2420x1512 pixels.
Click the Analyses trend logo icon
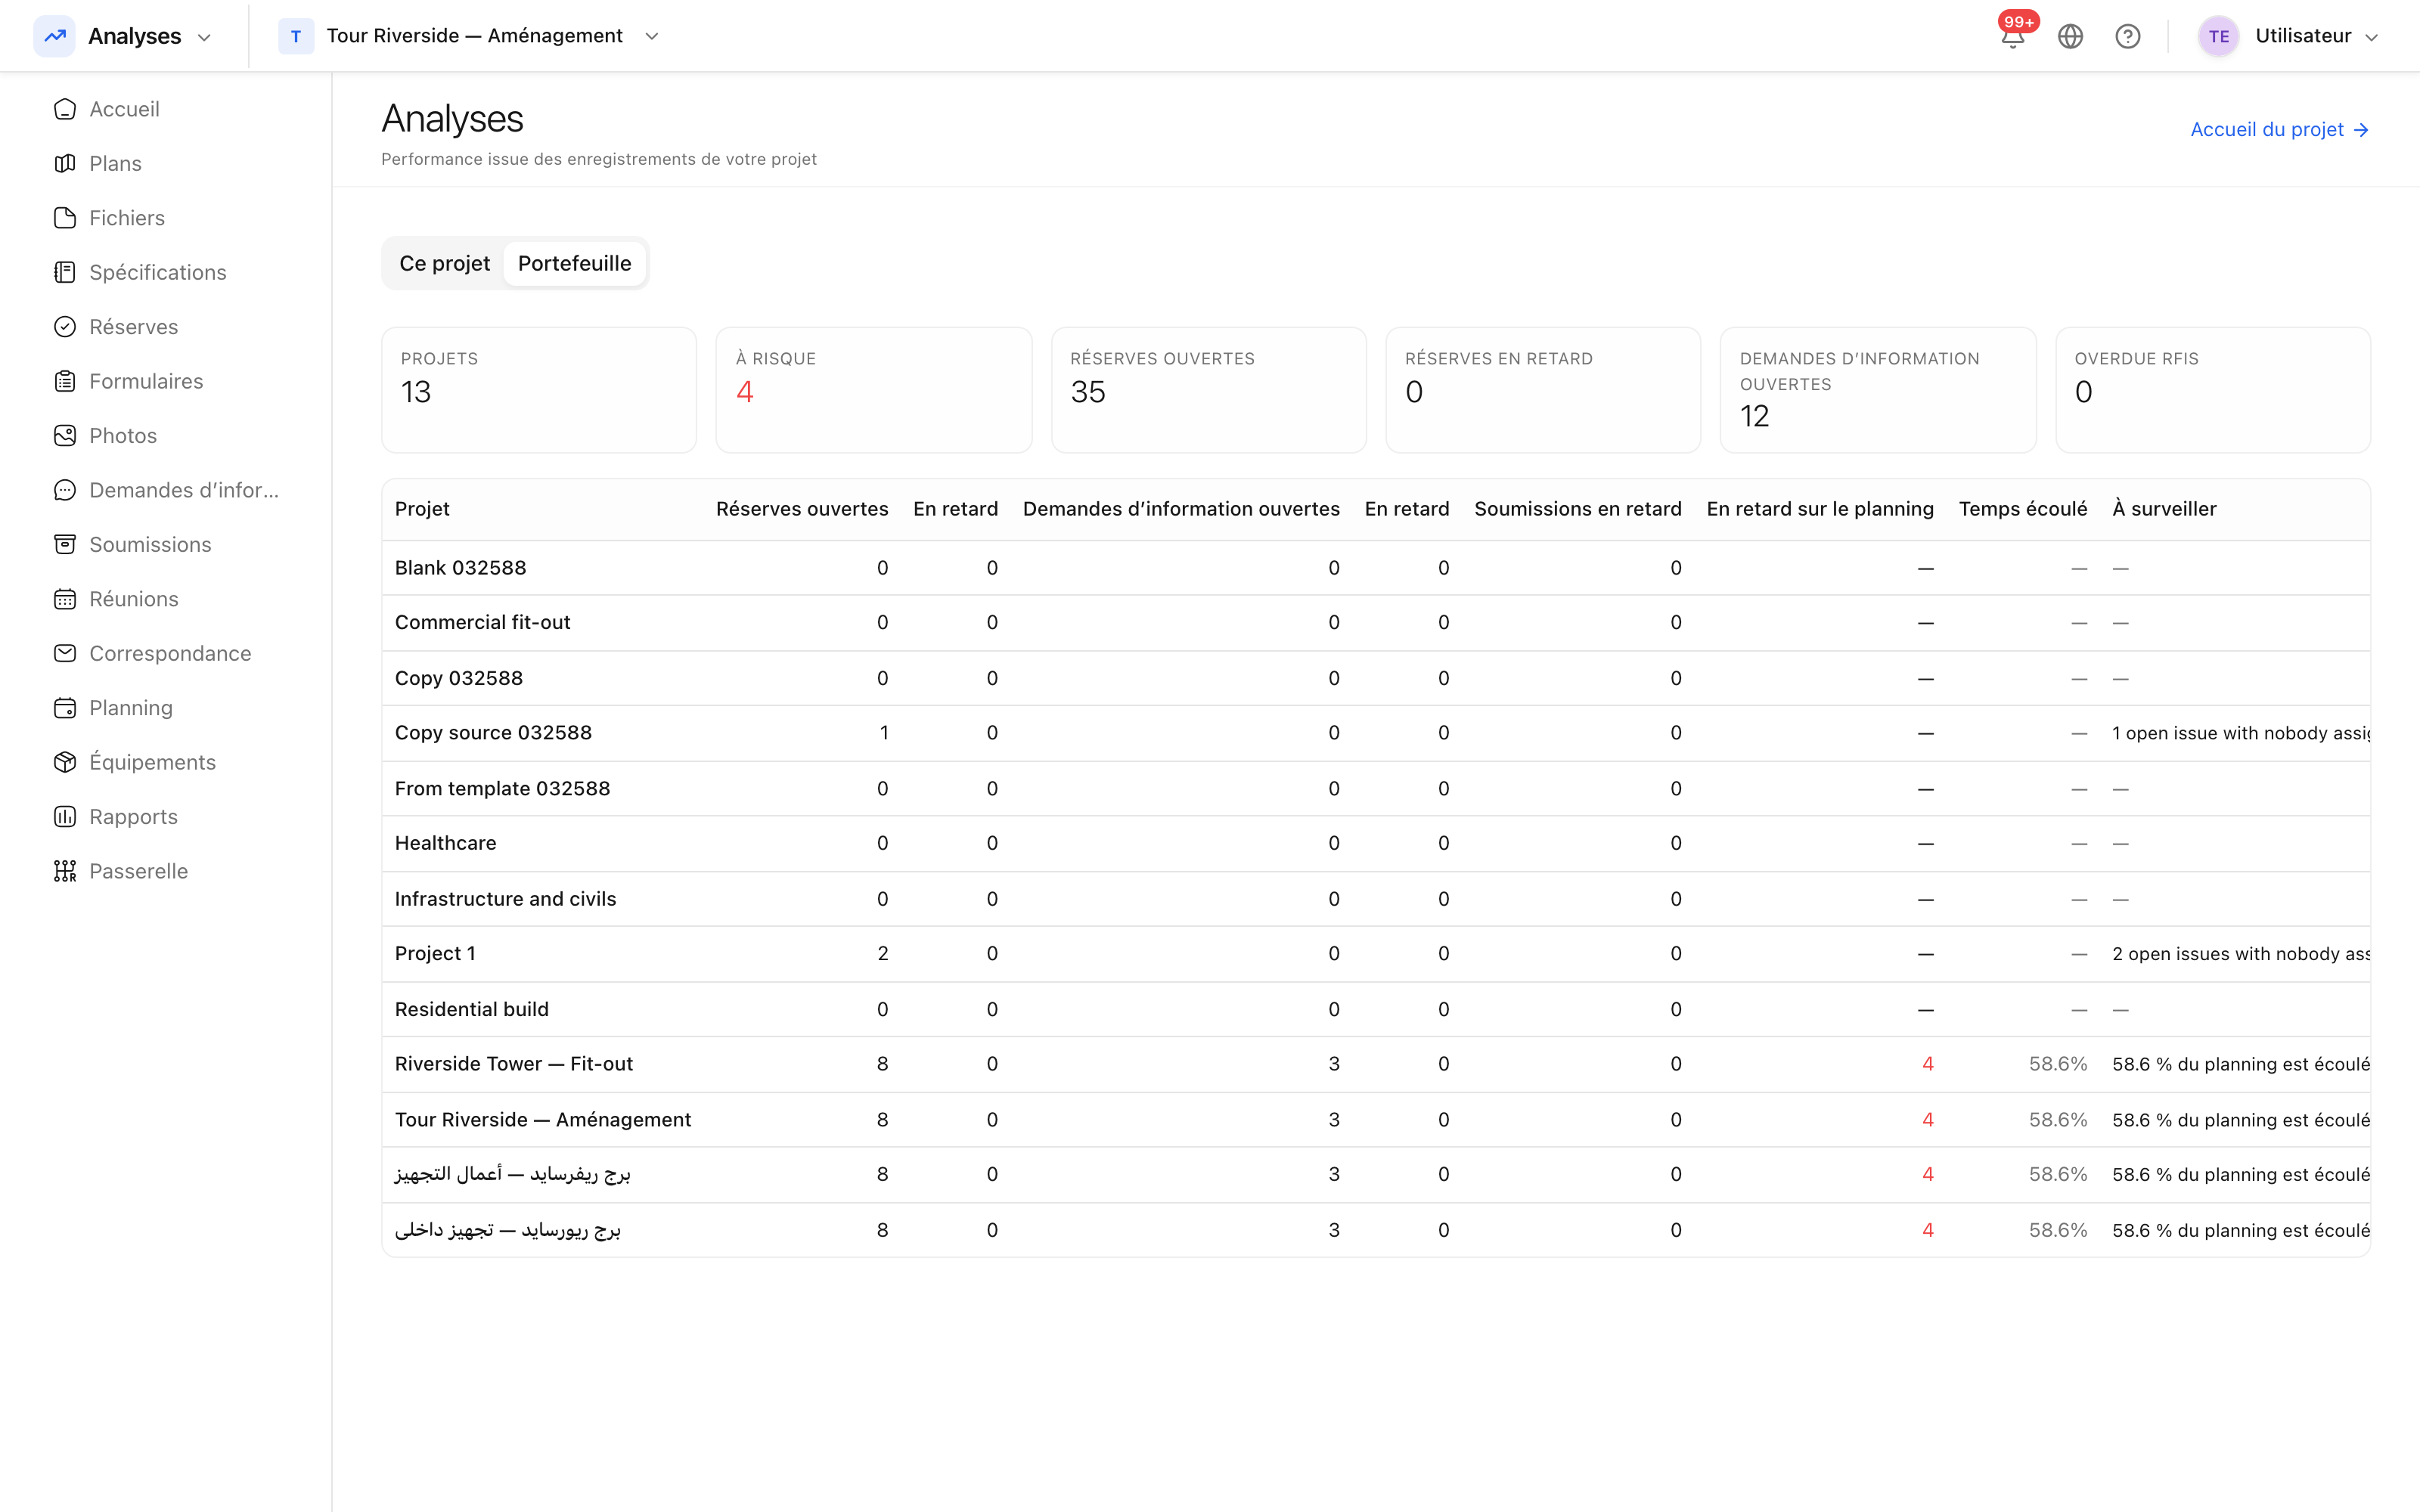coord(55,36)
